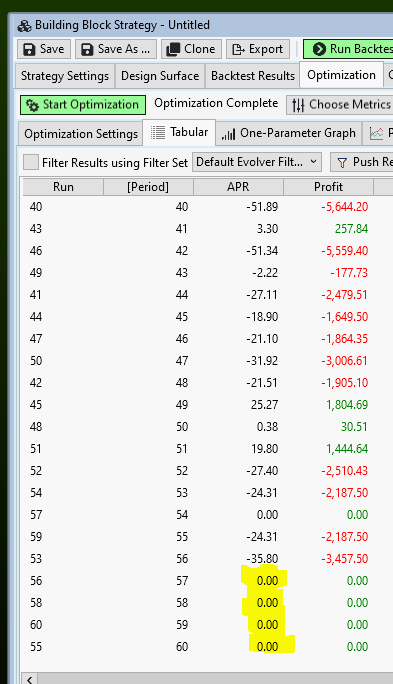393x684 pixels.
Task: Click the highlighted APR 0.00 for period 57
Action: click(267, 581)
